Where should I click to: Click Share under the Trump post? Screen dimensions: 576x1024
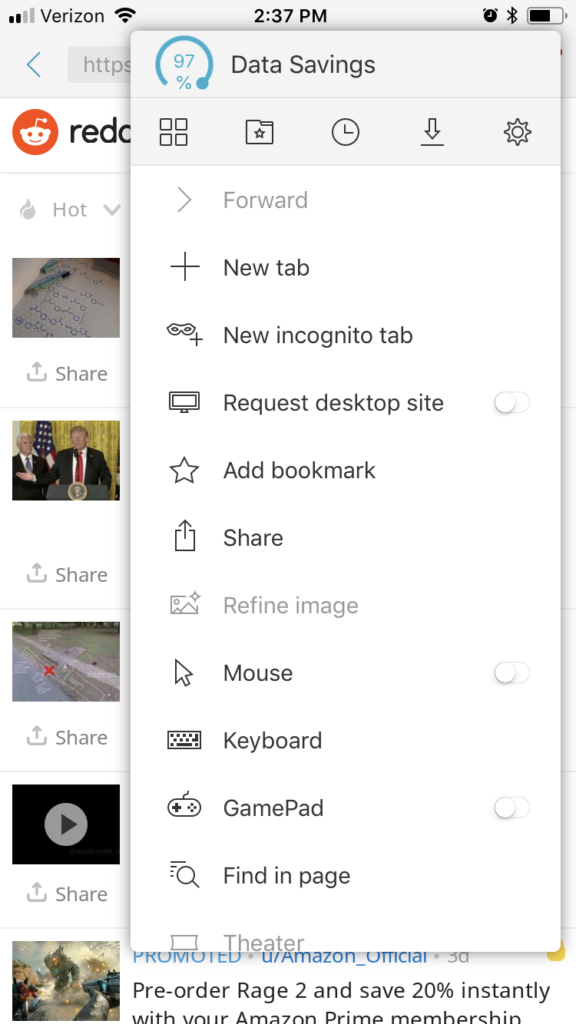click(67, 574)
